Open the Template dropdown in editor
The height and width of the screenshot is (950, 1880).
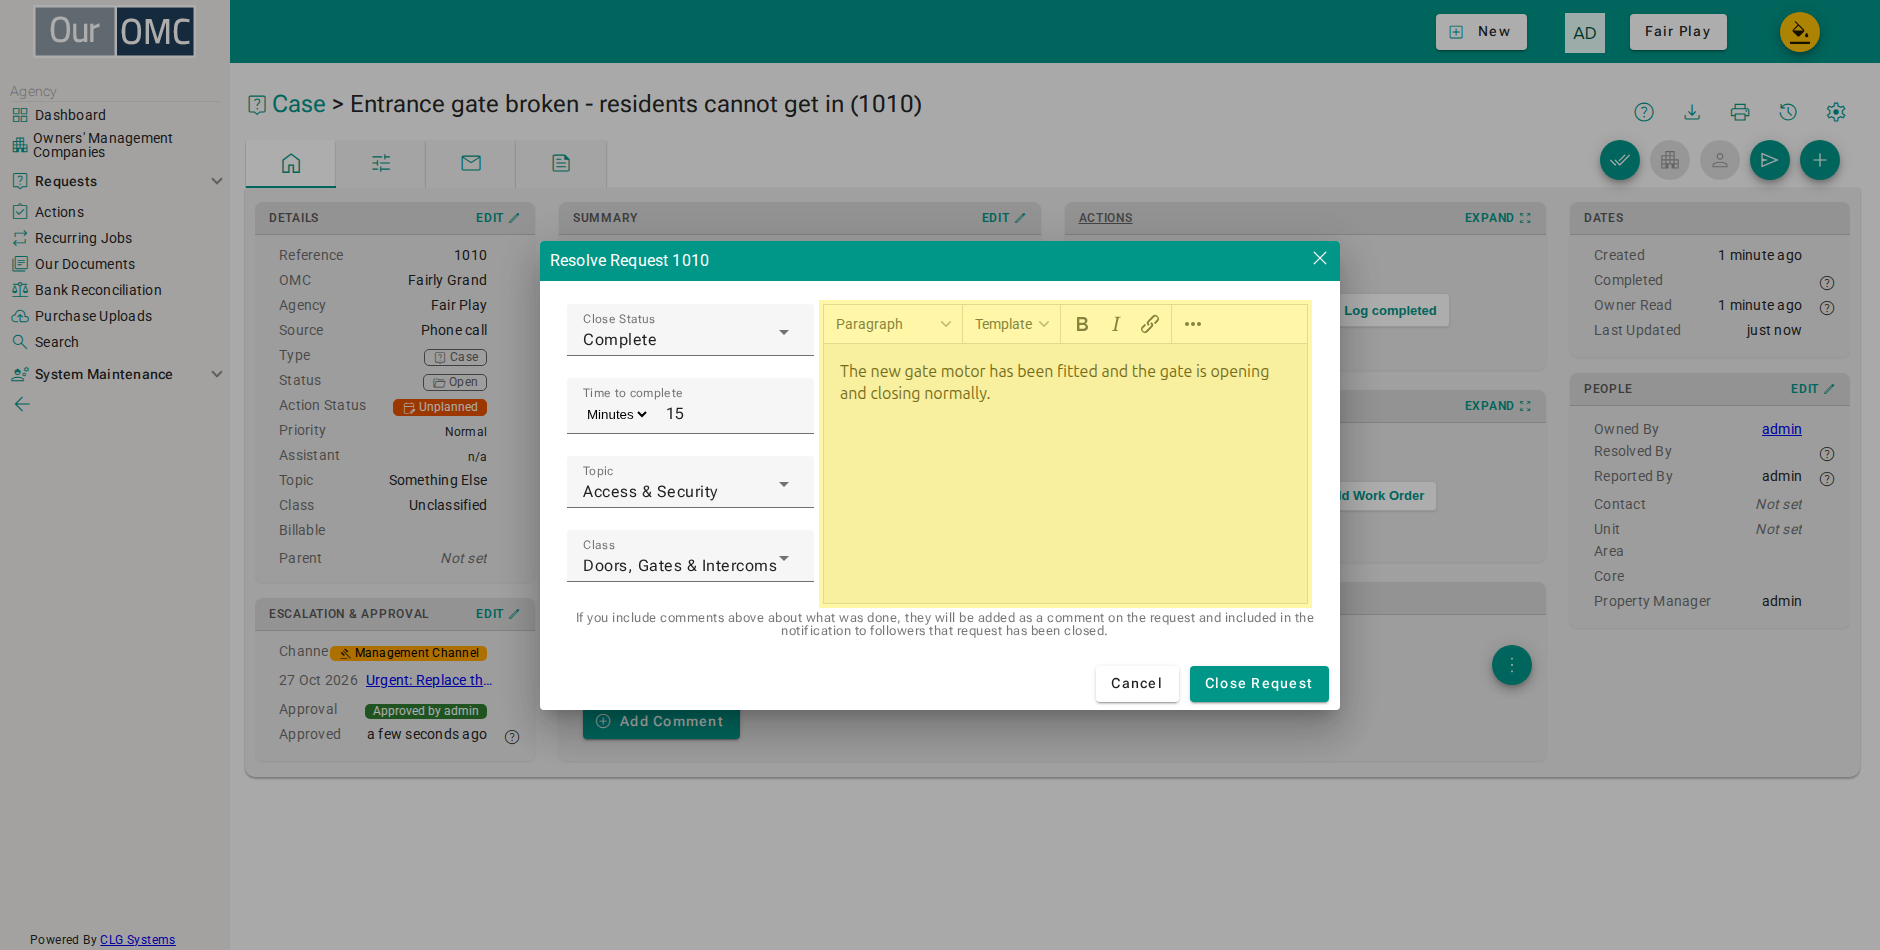[1012, 324]
